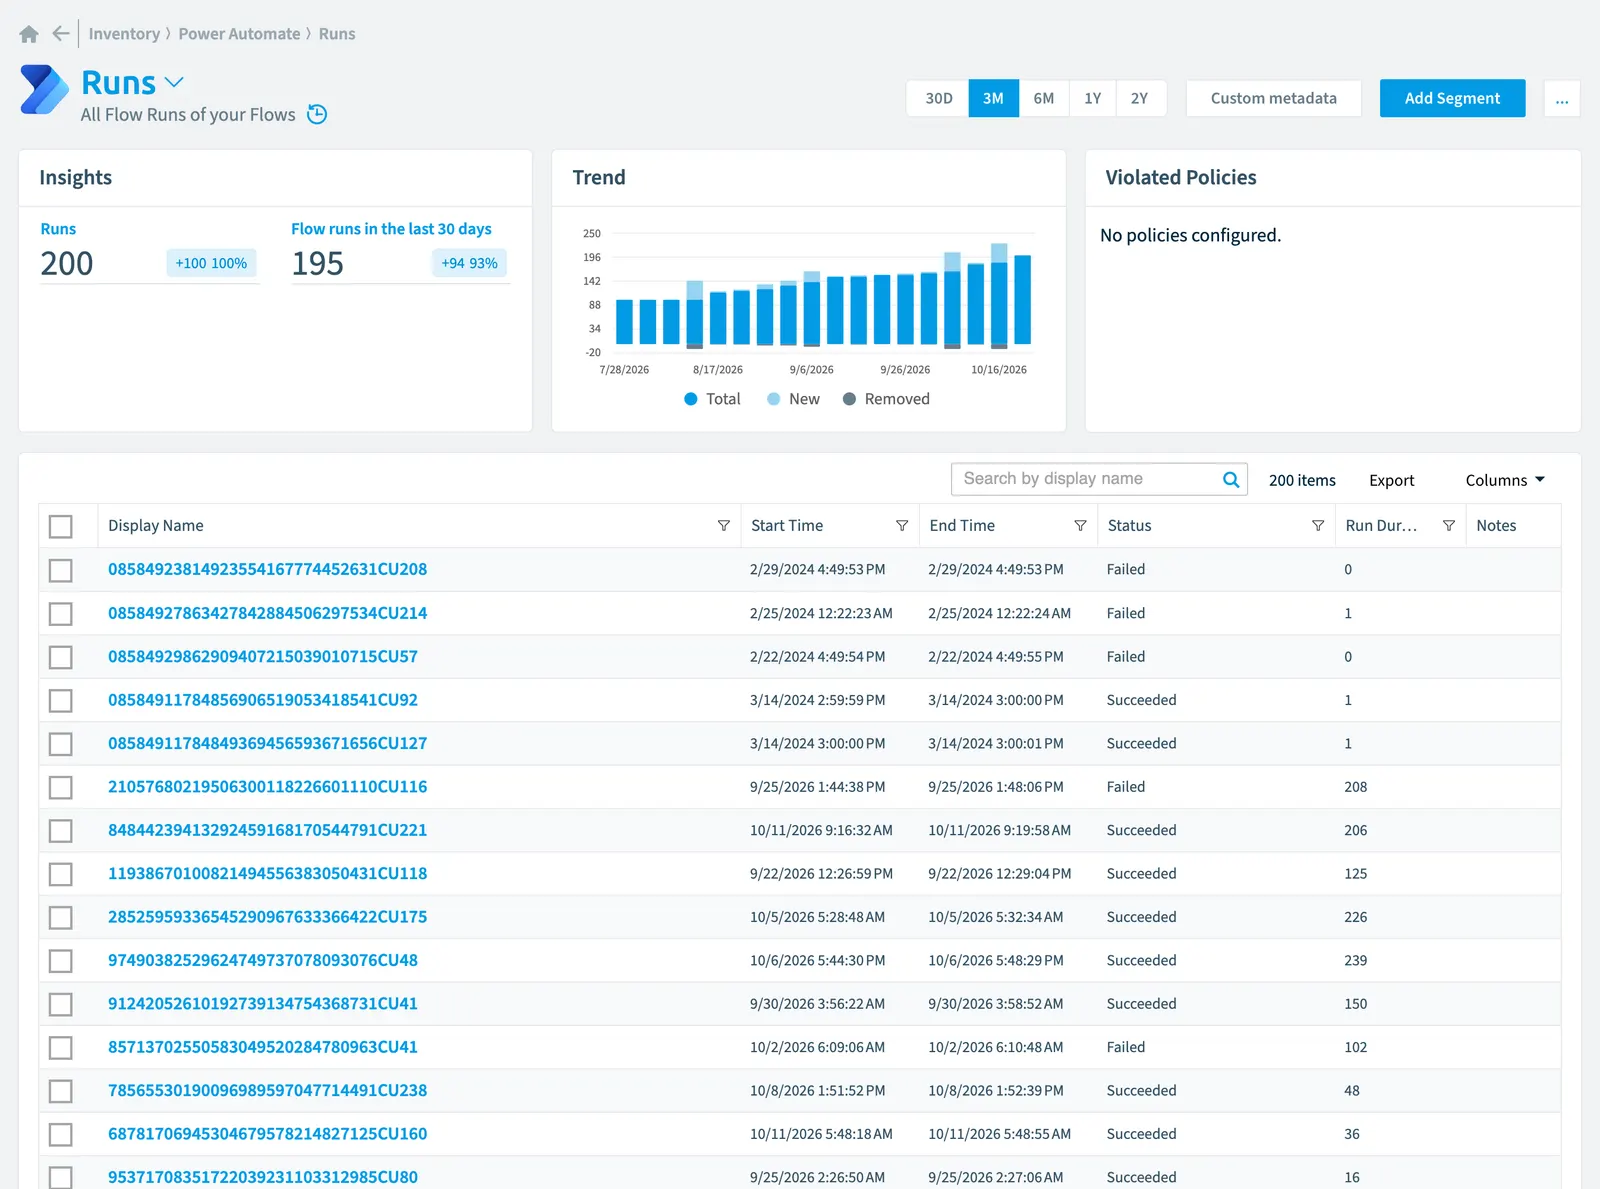Image resolution: width=1600 pixels, height=1189 pixels.
Task: Check the row ending in CU116
Action: pyautogui.click(x=61, y=787)
